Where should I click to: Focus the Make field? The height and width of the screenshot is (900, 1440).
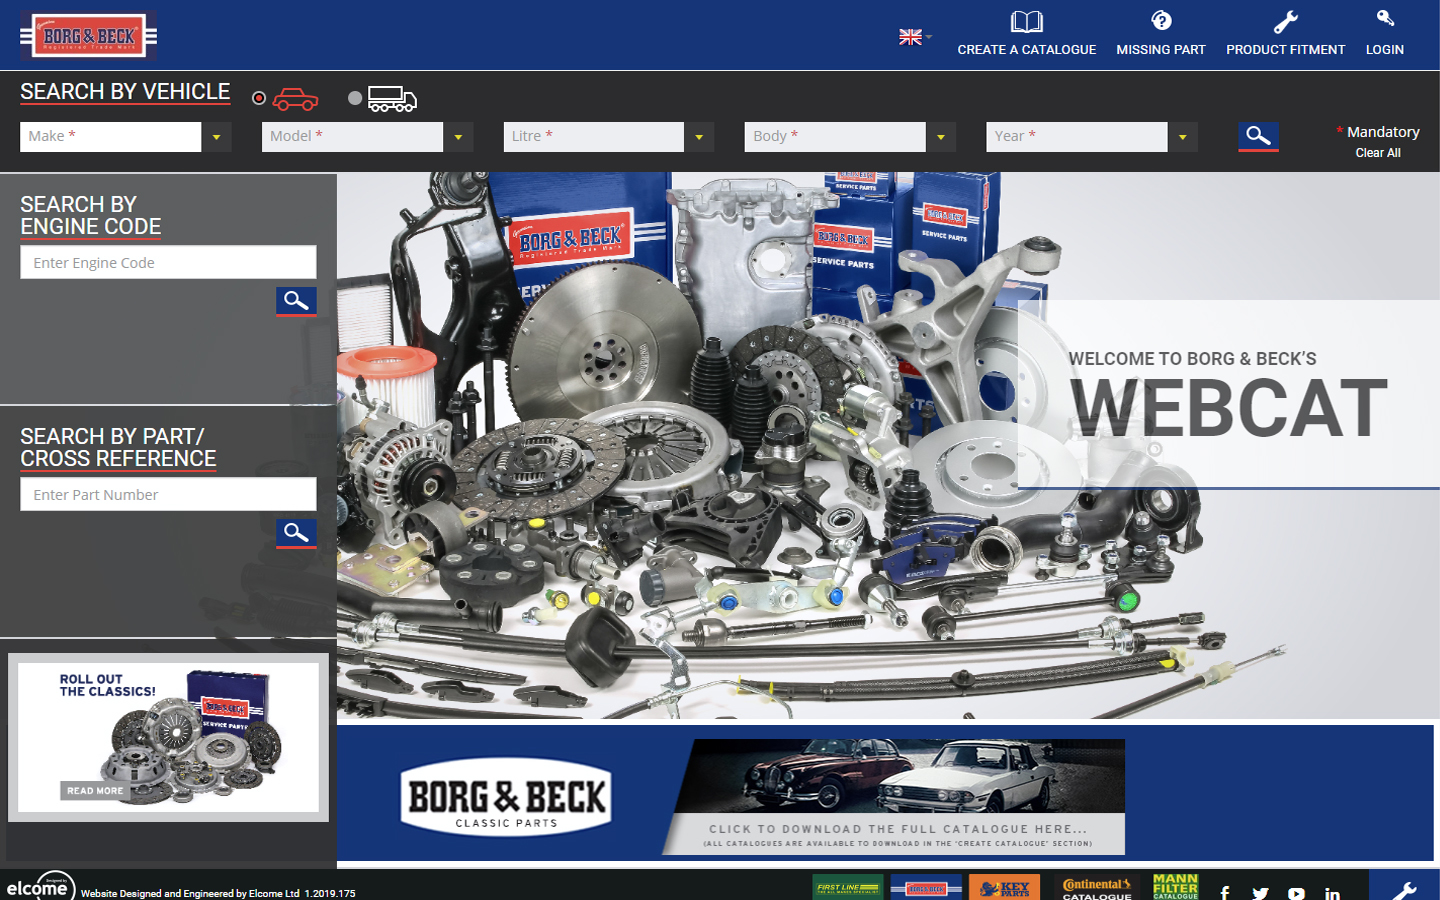click(111, 137)
